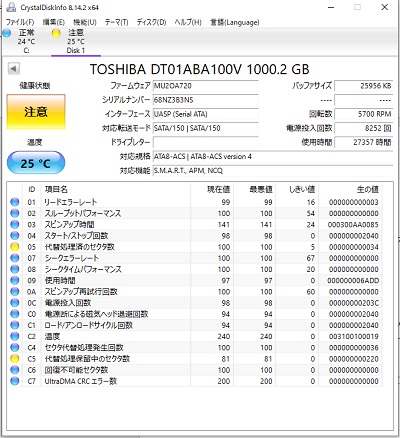Click the serial number field 68NZ3B3NS
Viewport: 400px width, 438px height.
(206, 100)
